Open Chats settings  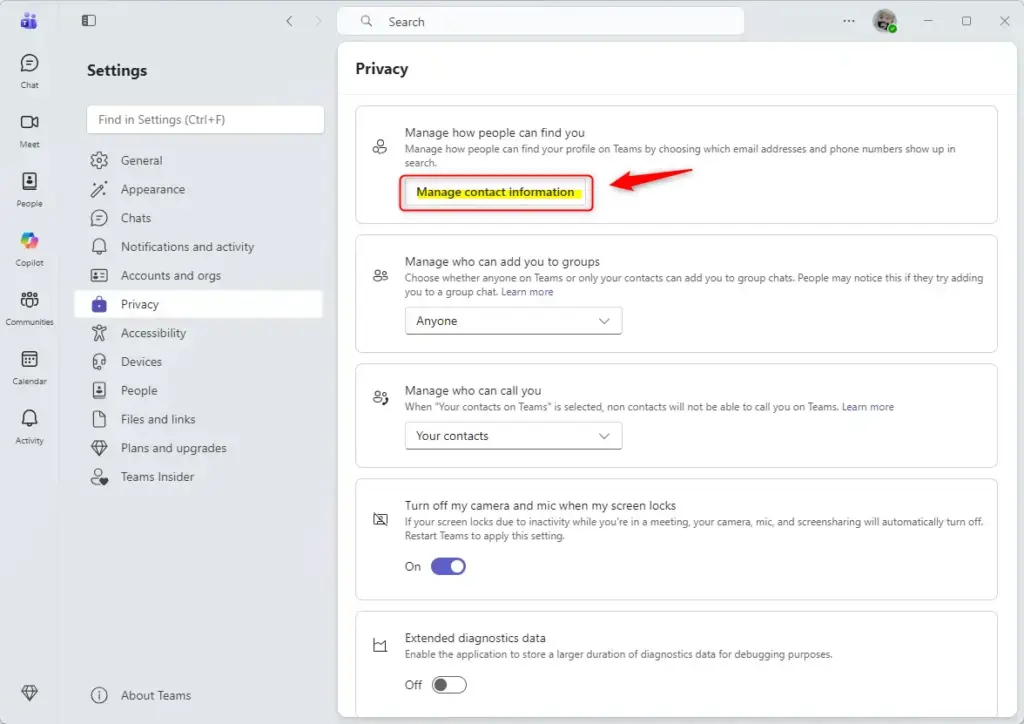point(199,218)
